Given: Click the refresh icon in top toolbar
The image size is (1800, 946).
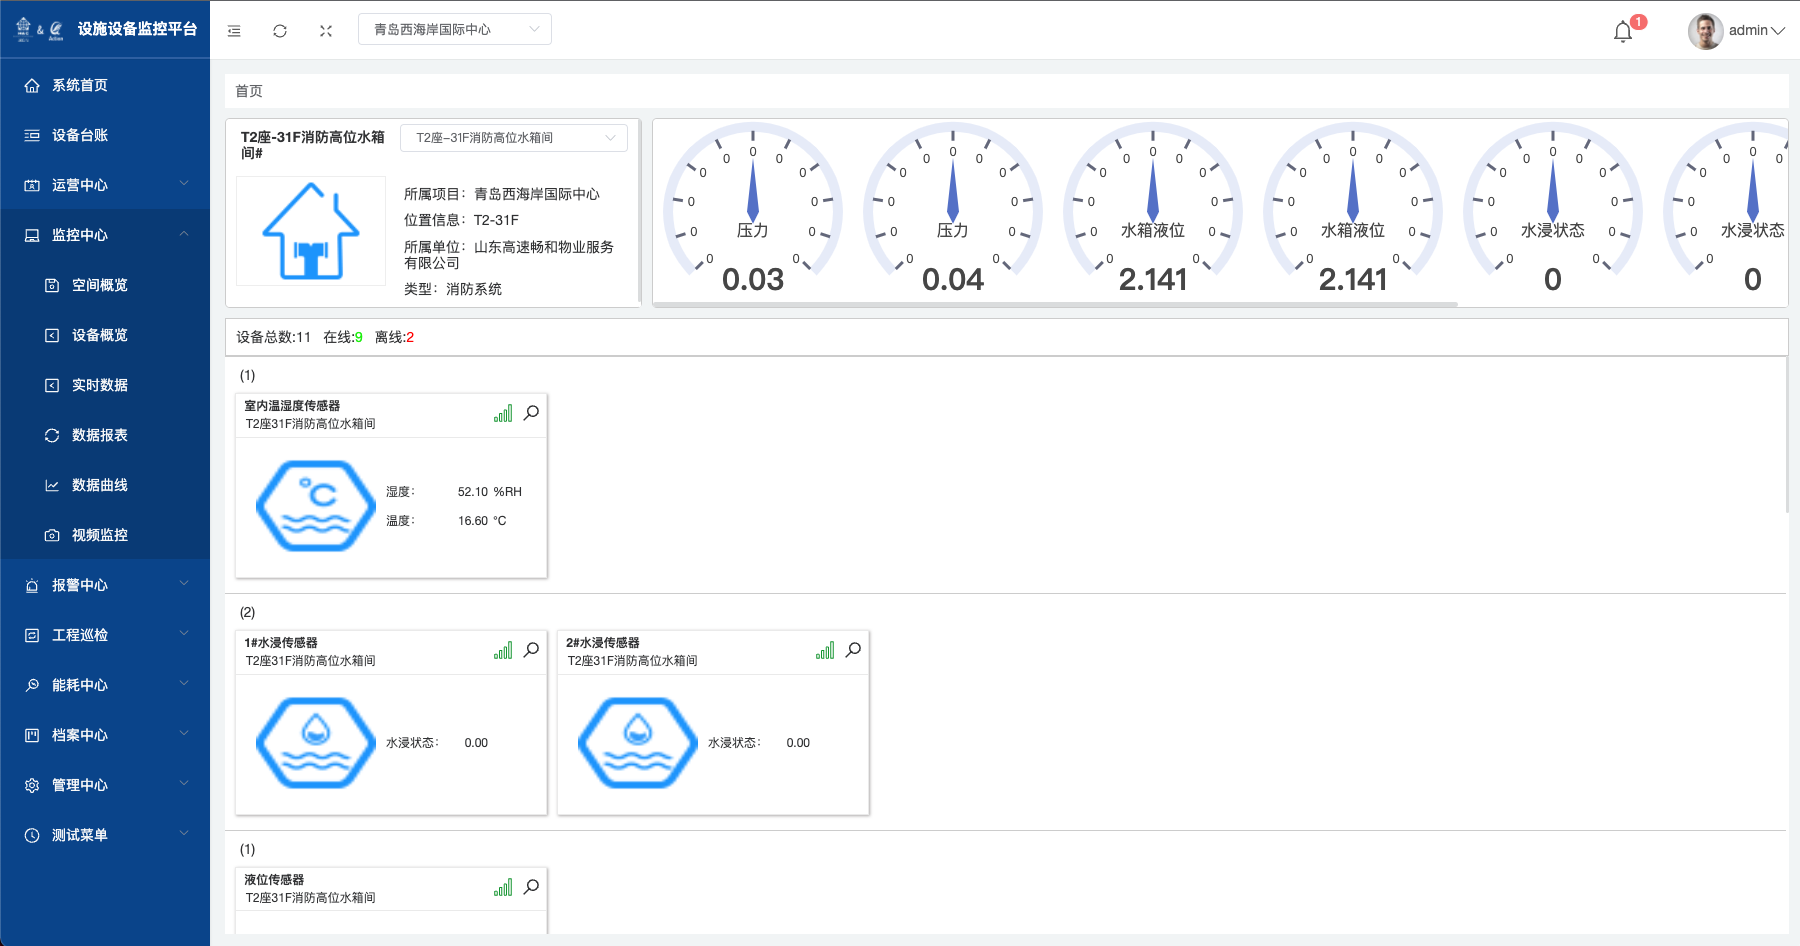Looking at the screenshot, I should point(280,31).
